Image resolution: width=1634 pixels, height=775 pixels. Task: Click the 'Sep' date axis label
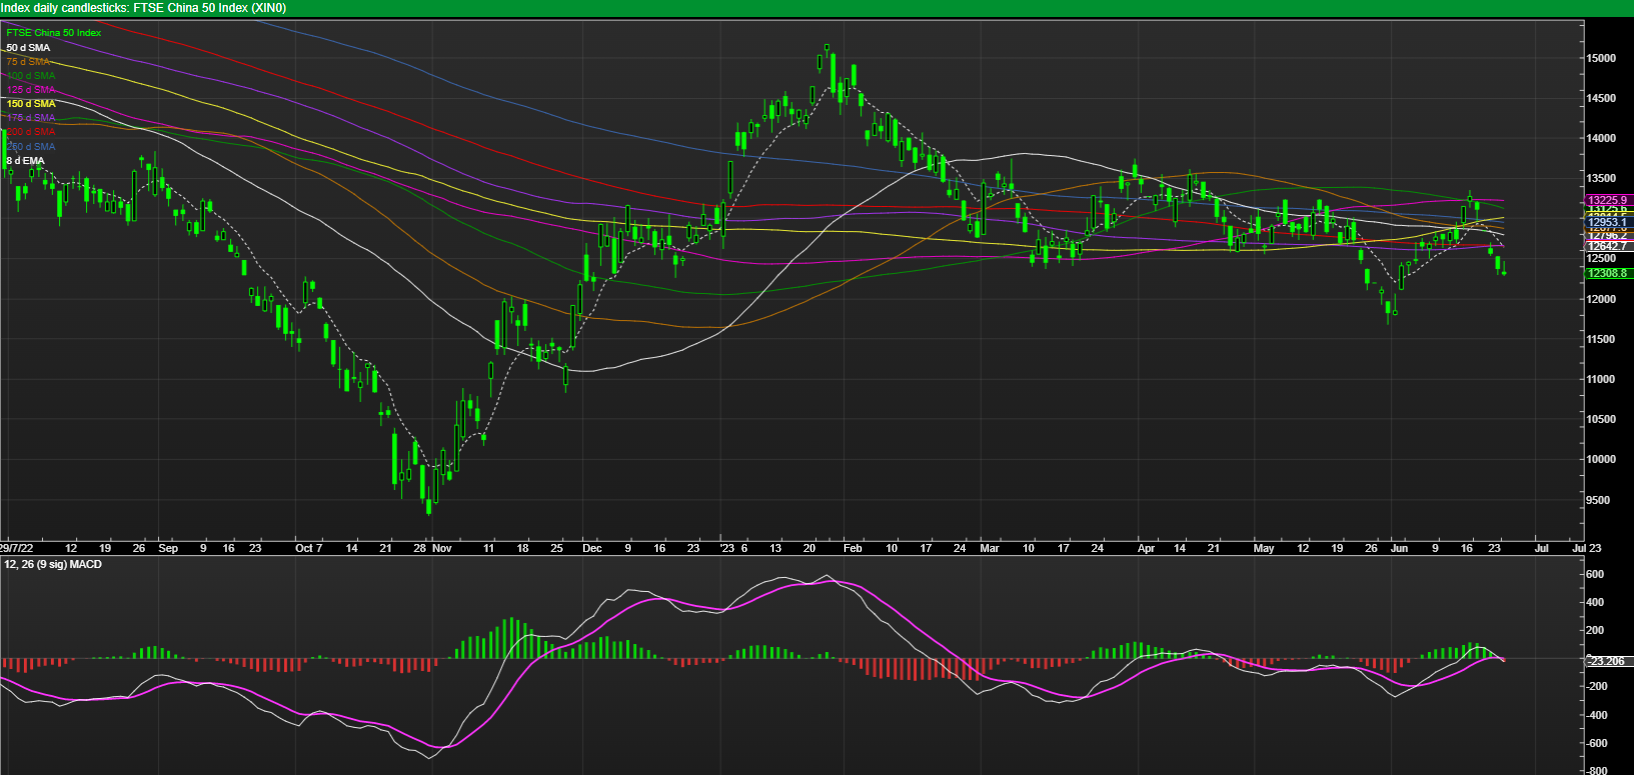point(168,548)
